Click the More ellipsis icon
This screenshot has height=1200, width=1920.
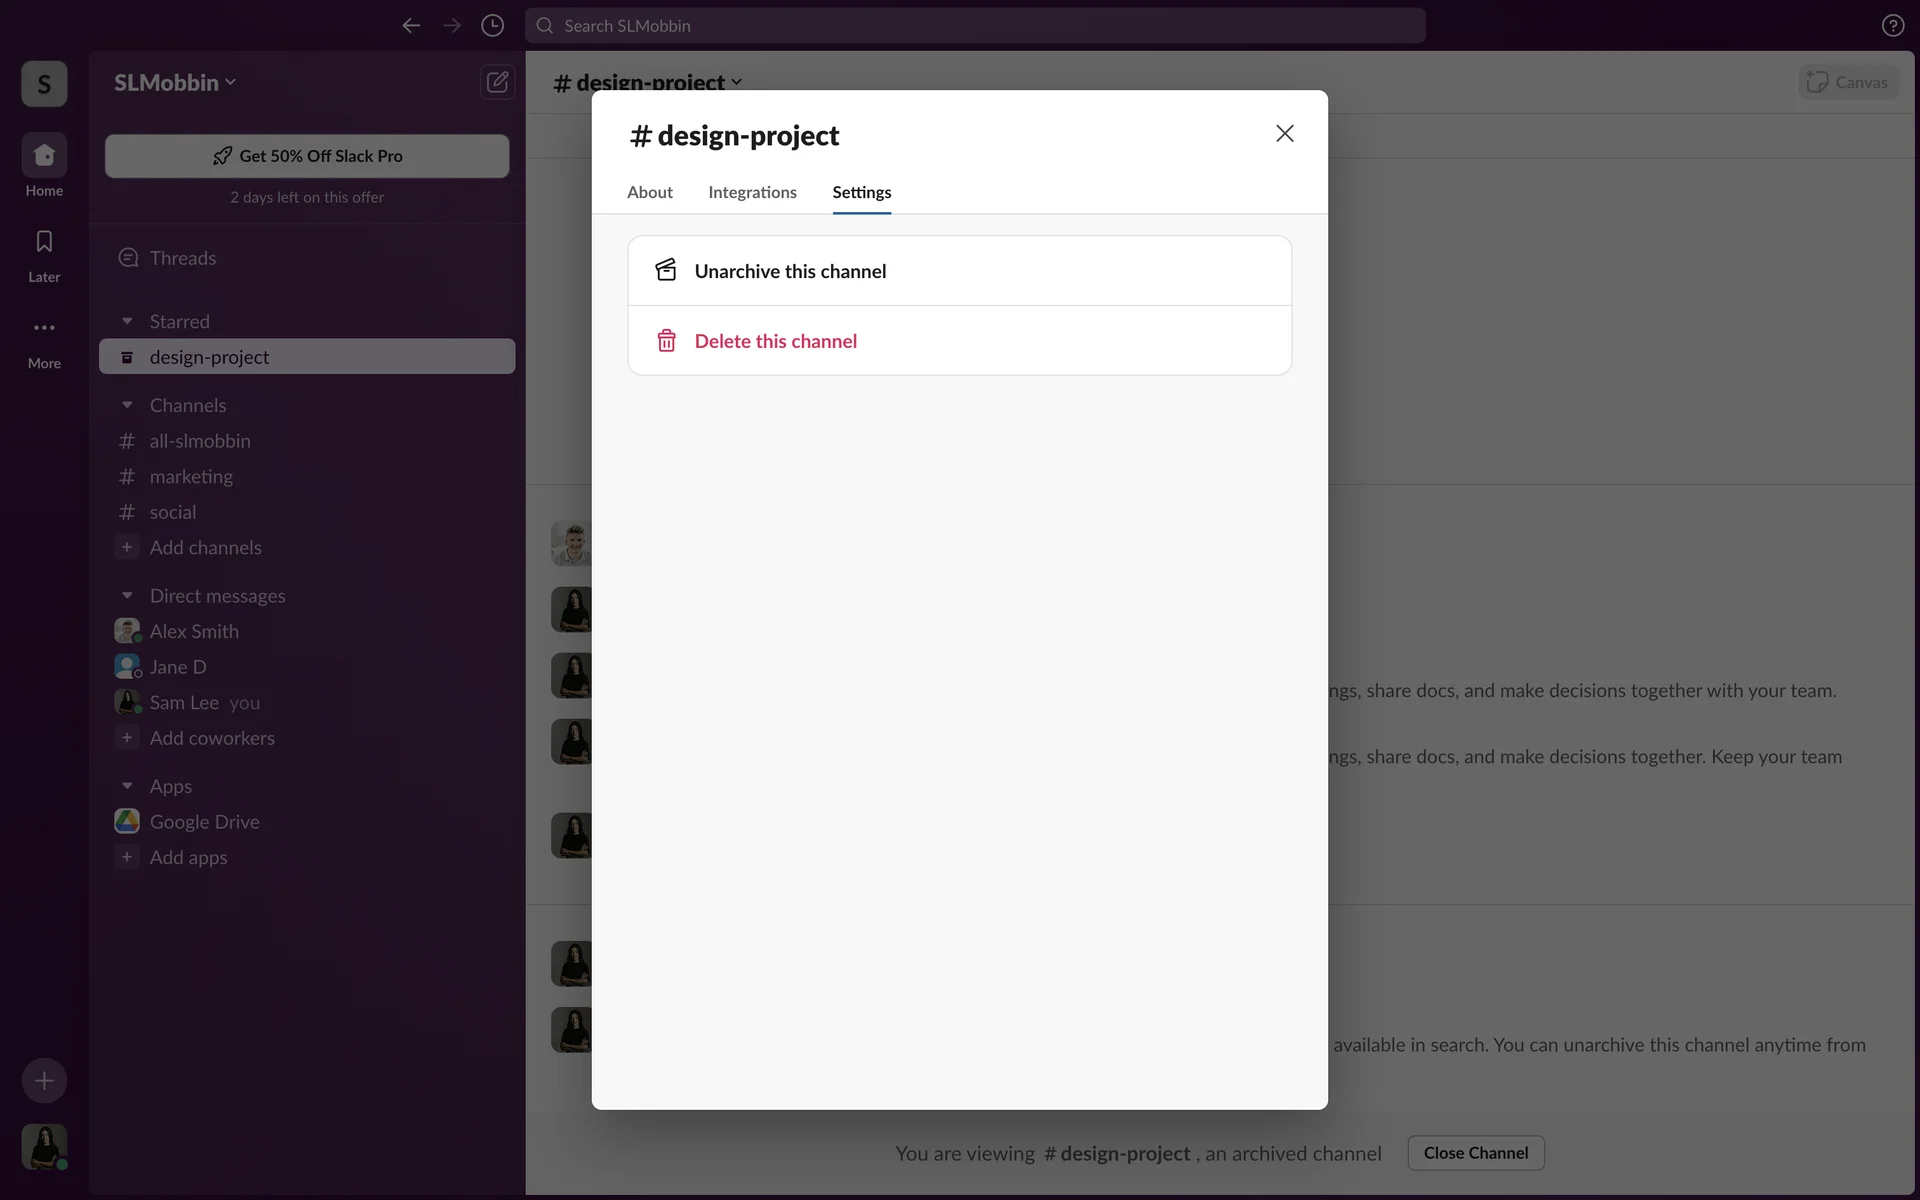44,328
